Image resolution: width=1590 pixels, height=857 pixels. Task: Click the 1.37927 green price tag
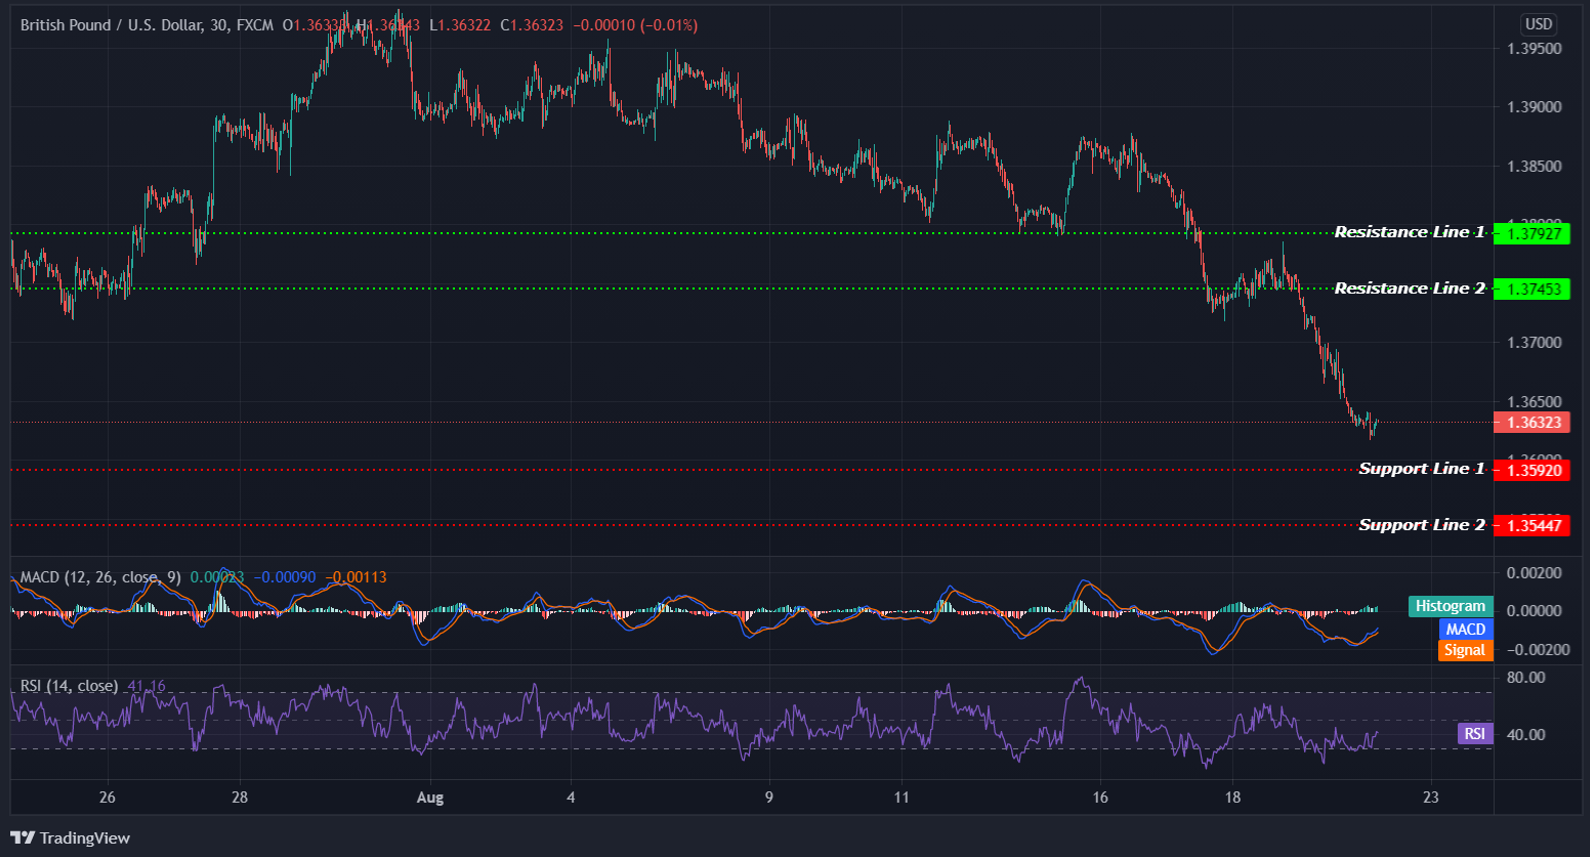tap(1532, 234)
